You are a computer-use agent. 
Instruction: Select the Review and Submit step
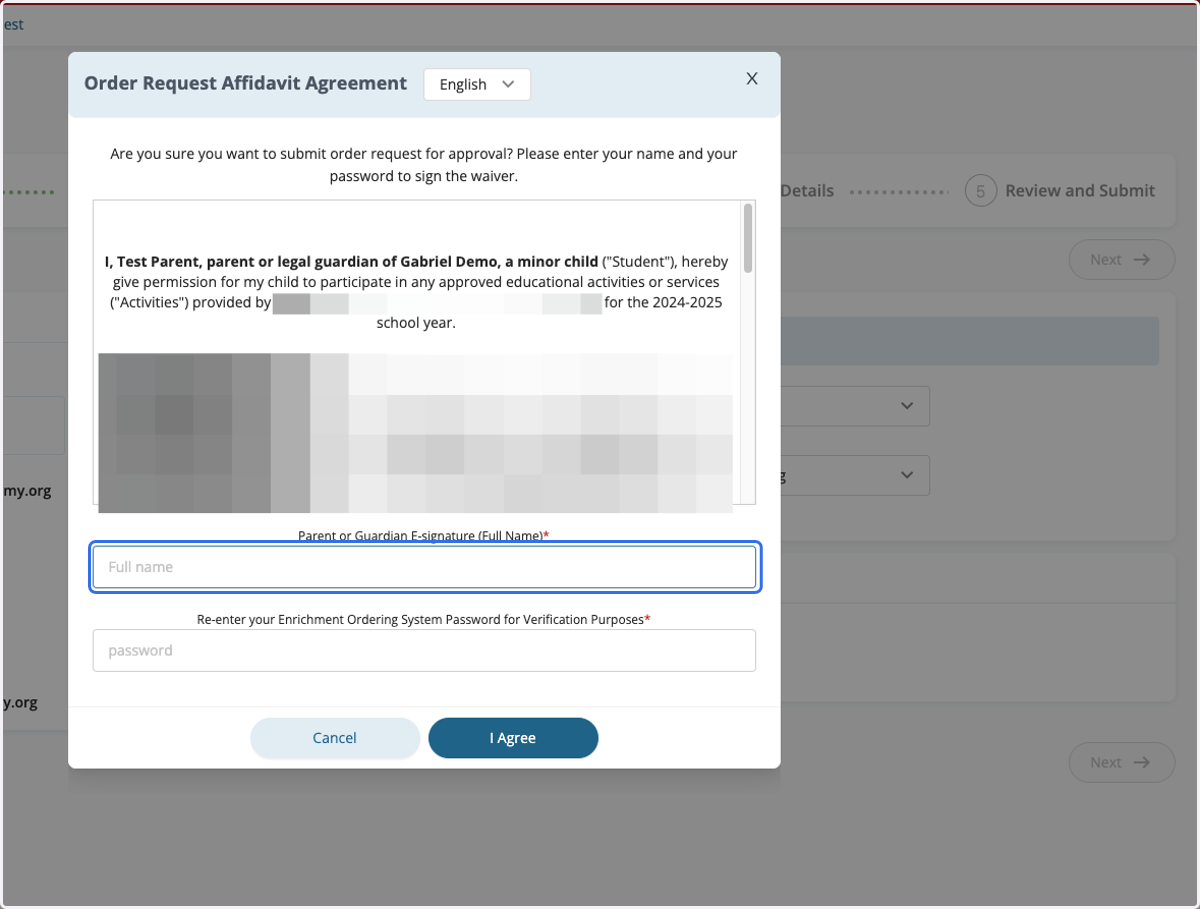pos(1080,190)
